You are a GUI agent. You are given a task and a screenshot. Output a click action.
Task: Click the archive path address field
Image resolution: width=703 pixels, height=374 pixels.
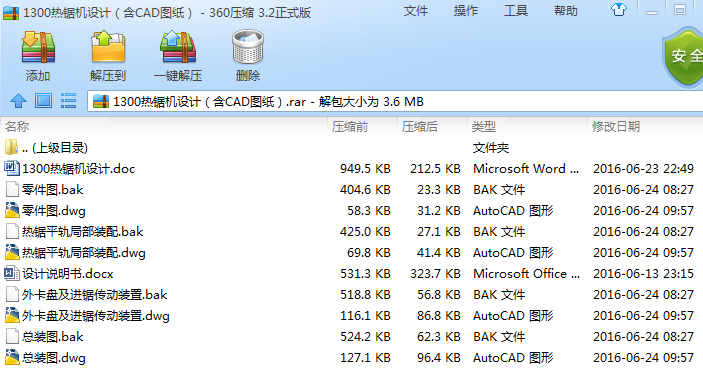[x=395, y=101]
